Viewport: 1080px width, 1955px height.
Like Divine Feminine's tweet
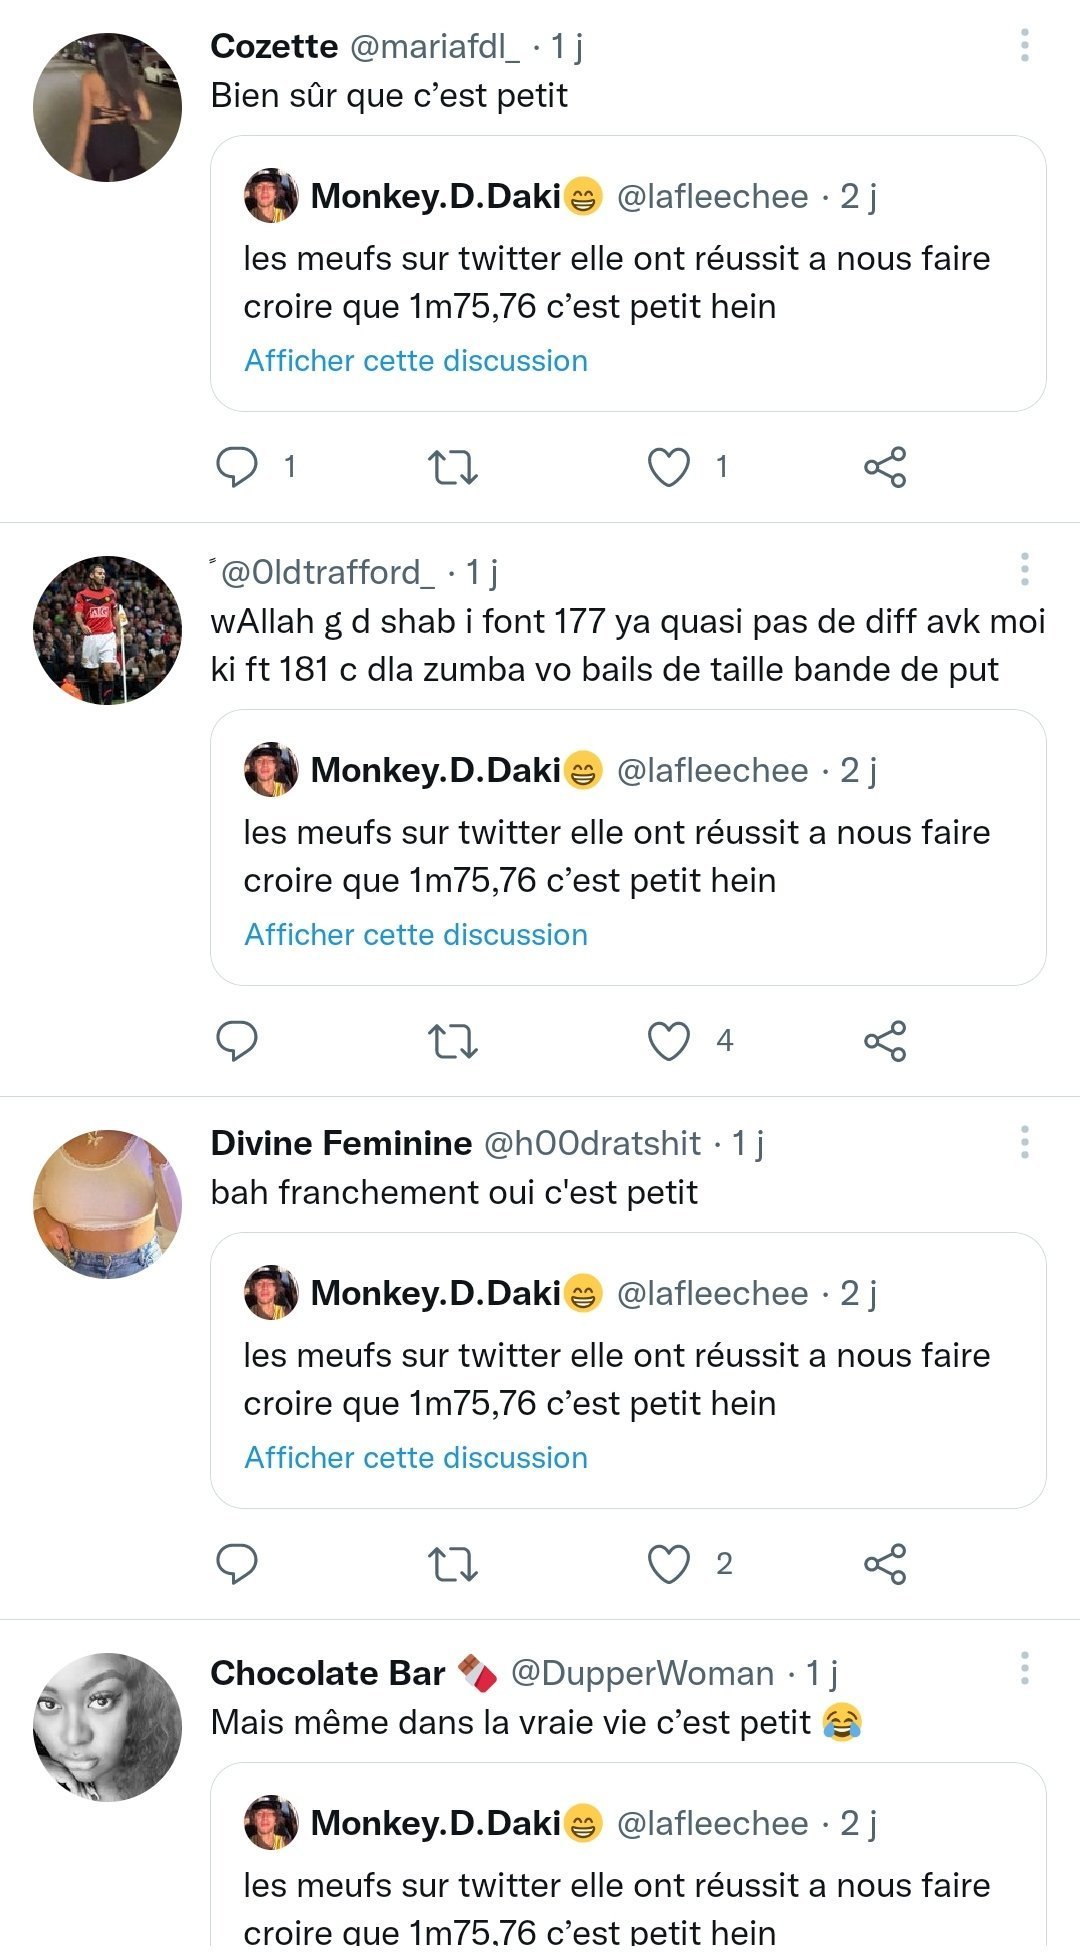(669, 1564)
